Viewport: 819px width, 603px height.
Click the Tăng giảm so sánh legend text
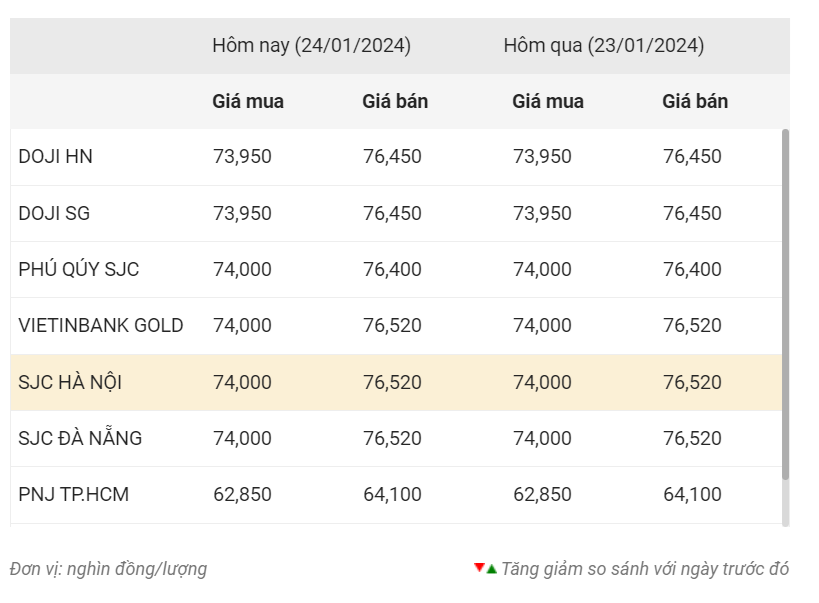pos(645,569)
